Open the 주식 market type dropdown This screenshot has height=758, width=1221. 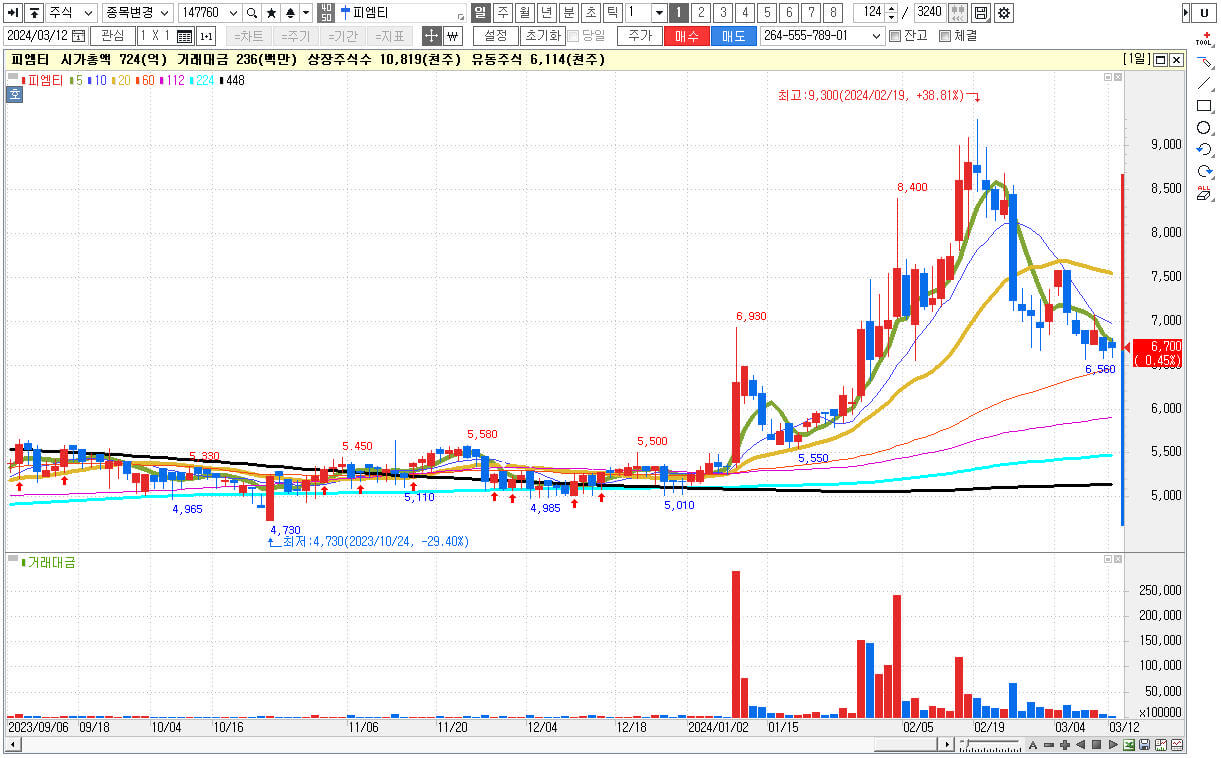click(x=71, y=13)
